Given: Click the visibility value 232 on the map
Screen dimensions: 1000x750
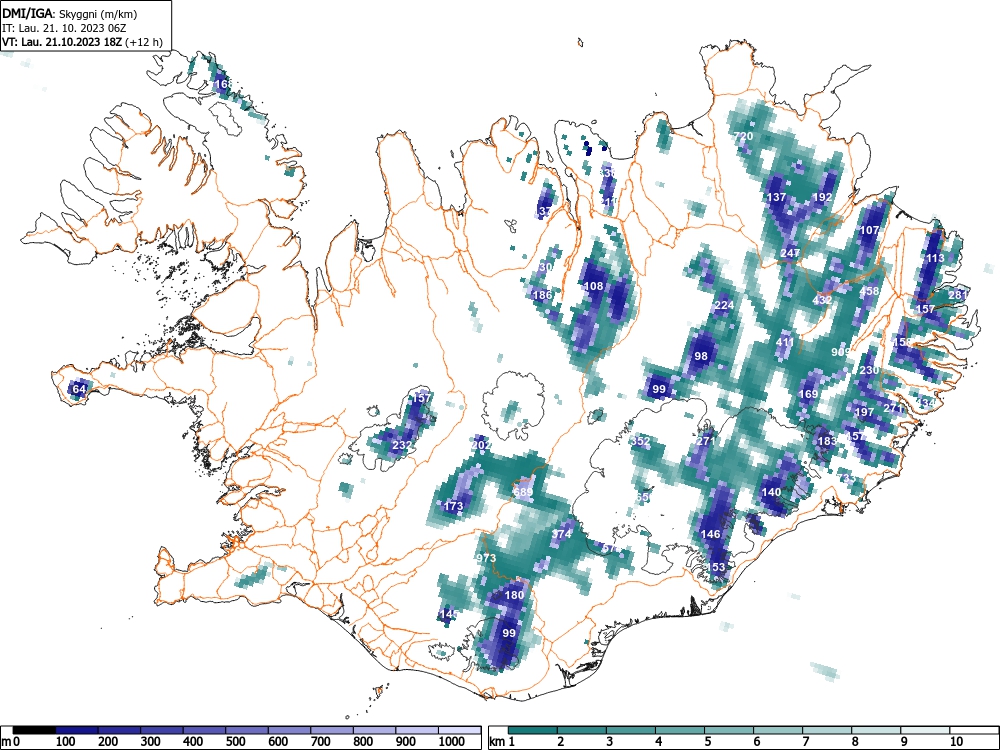Looking at the screenshot, I should (401, 445).
